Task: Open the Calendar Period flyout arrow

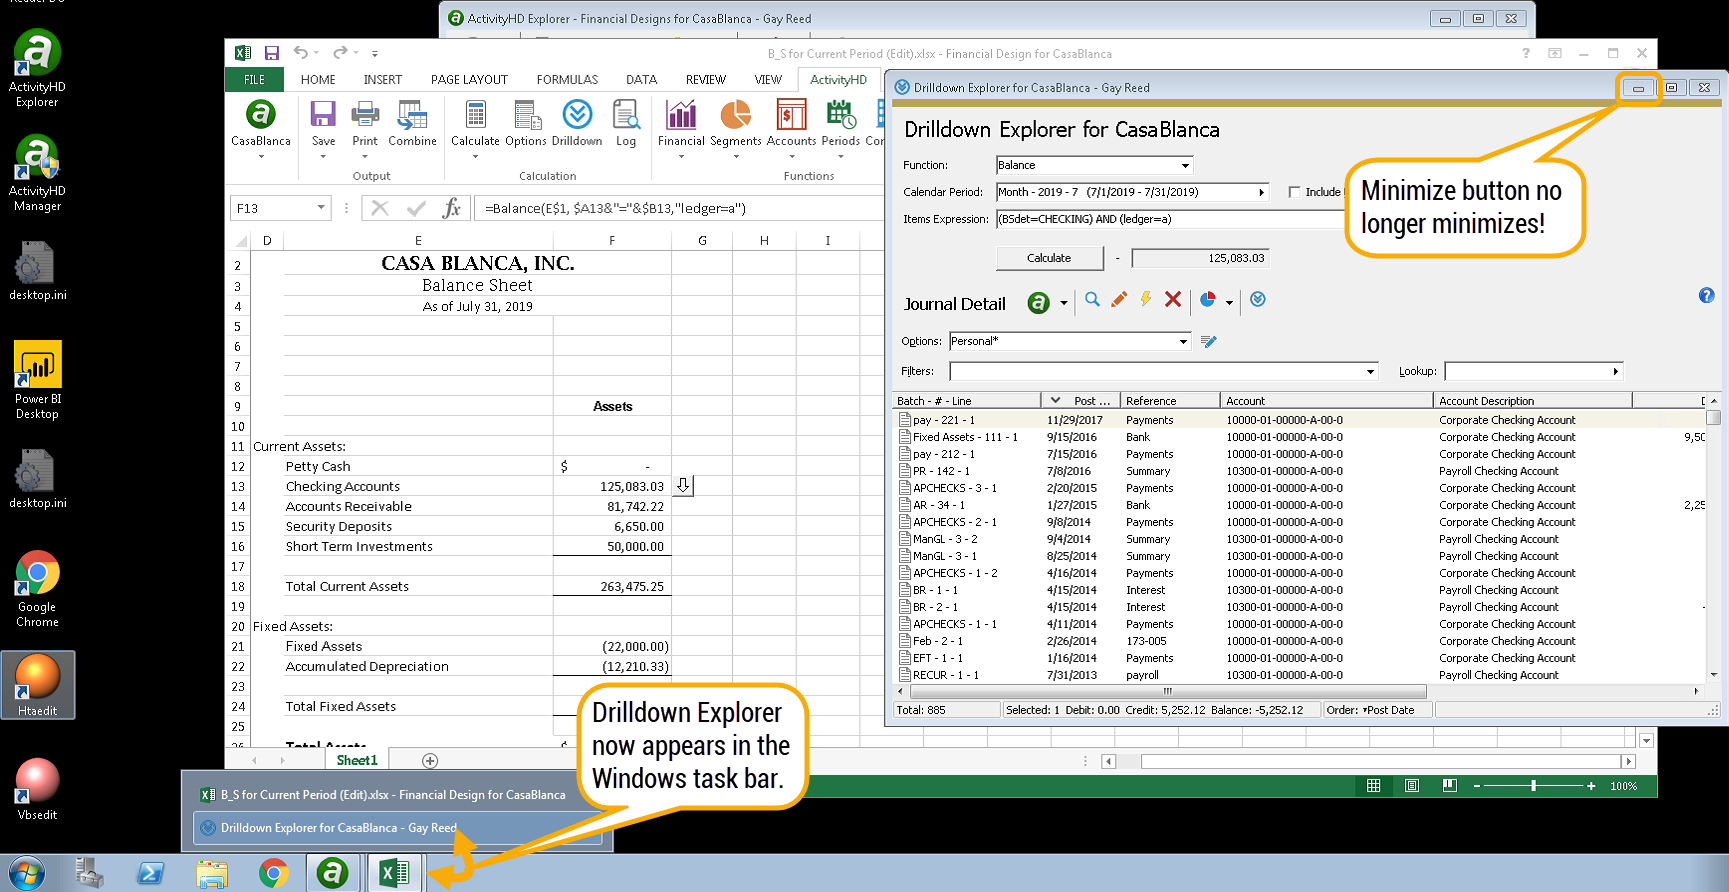Action: pyautogui.click(x=1262, y=192)
